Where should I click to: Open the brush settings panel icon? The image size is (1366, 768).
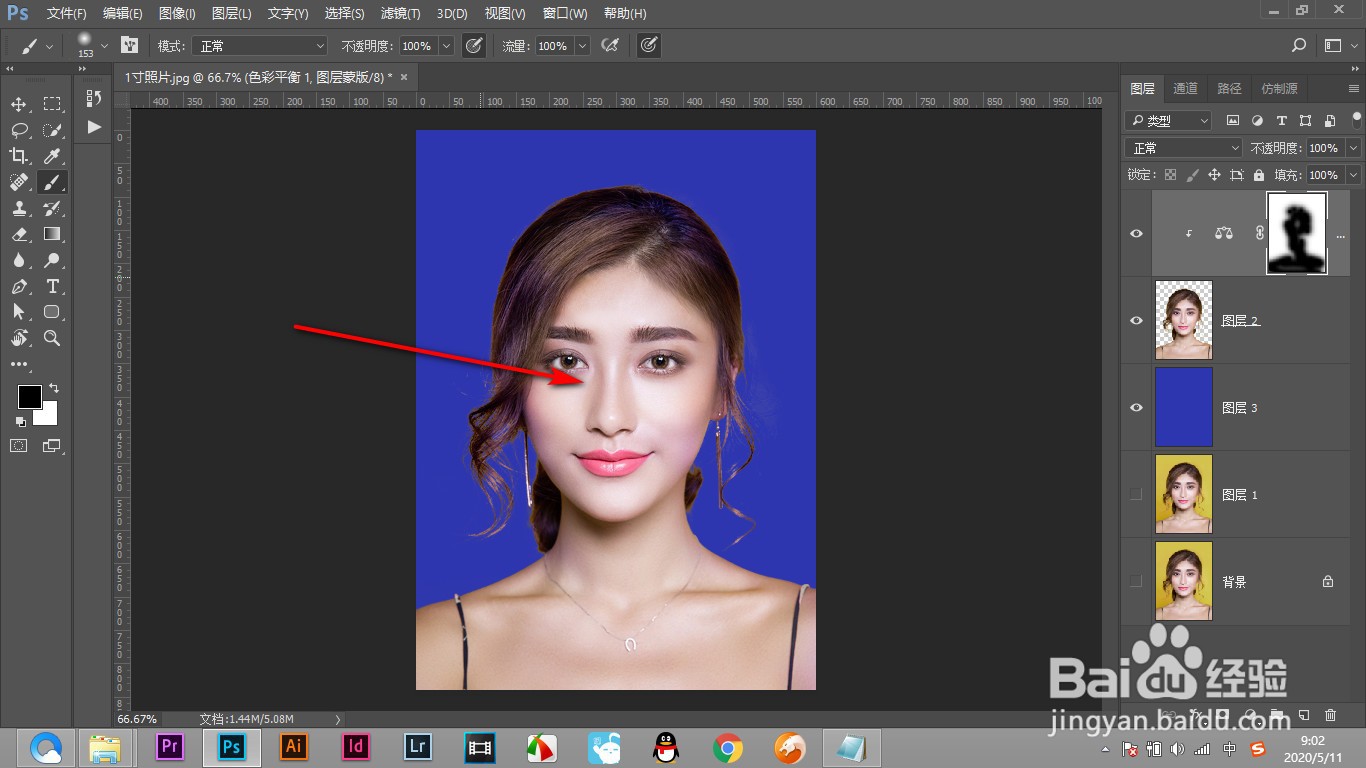[x=129, y=46]
